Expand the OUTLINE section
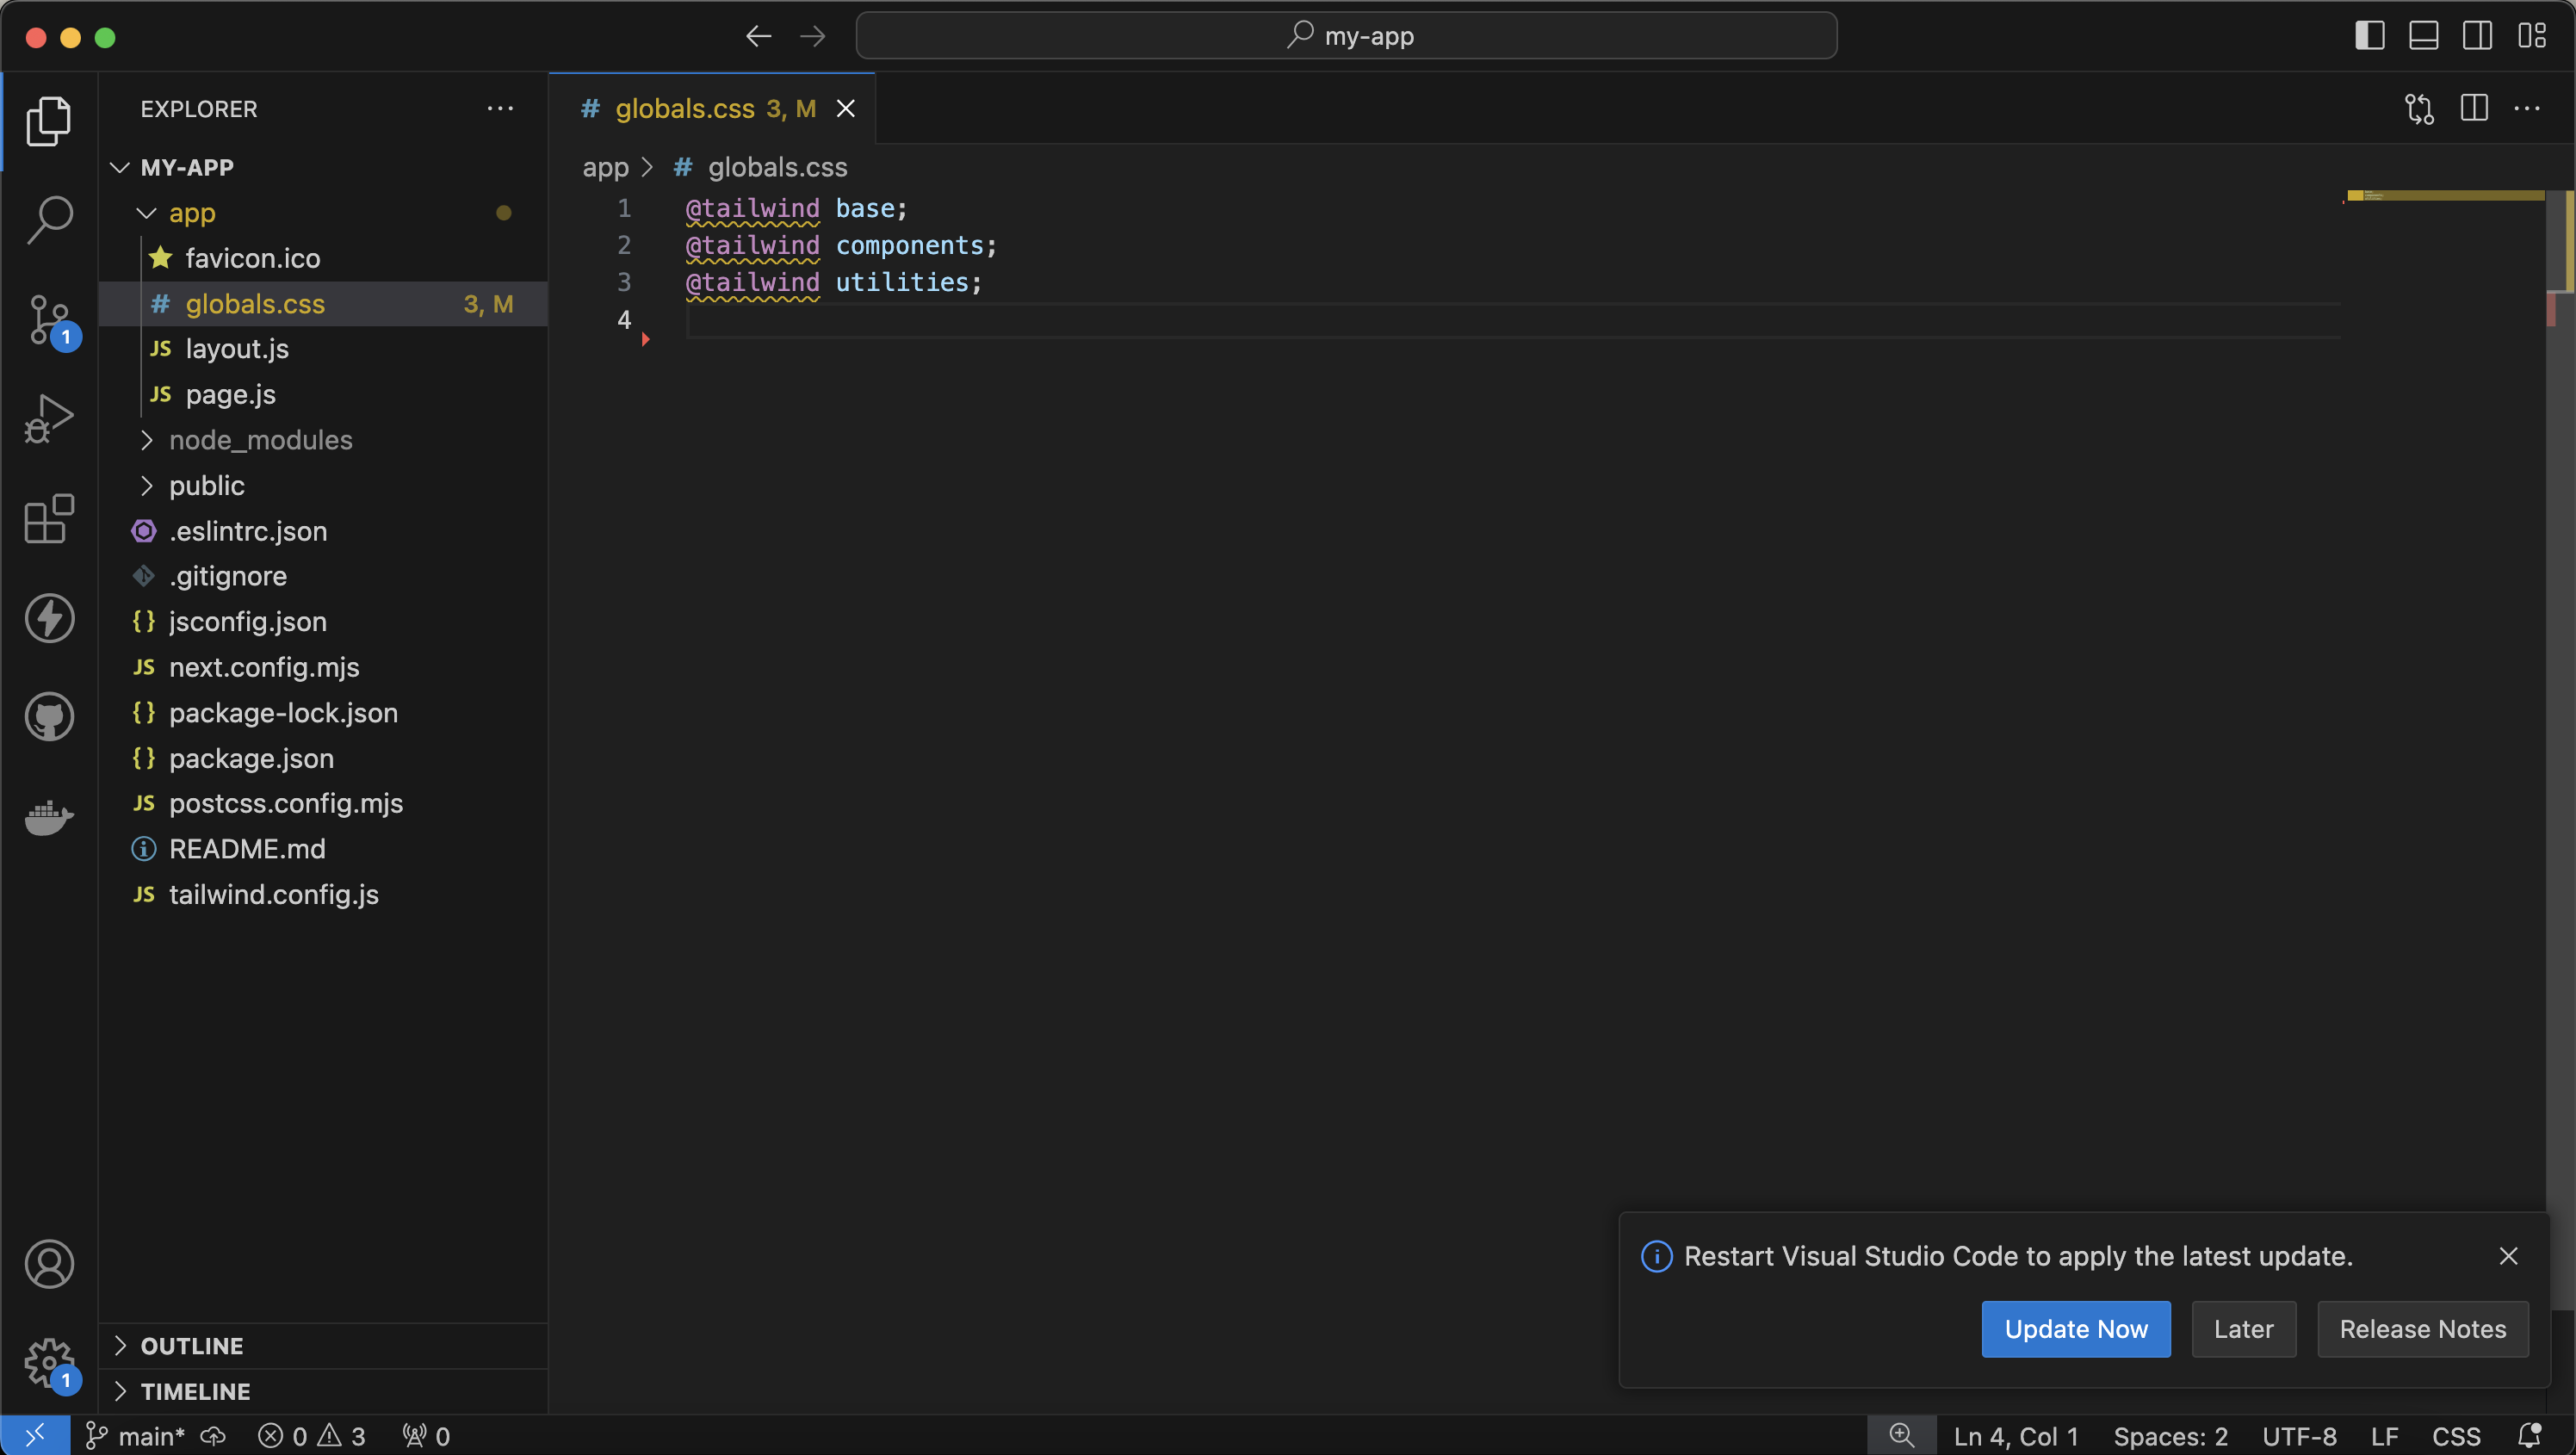Screen dimensions: 2576x1455 click(192, 1346)
